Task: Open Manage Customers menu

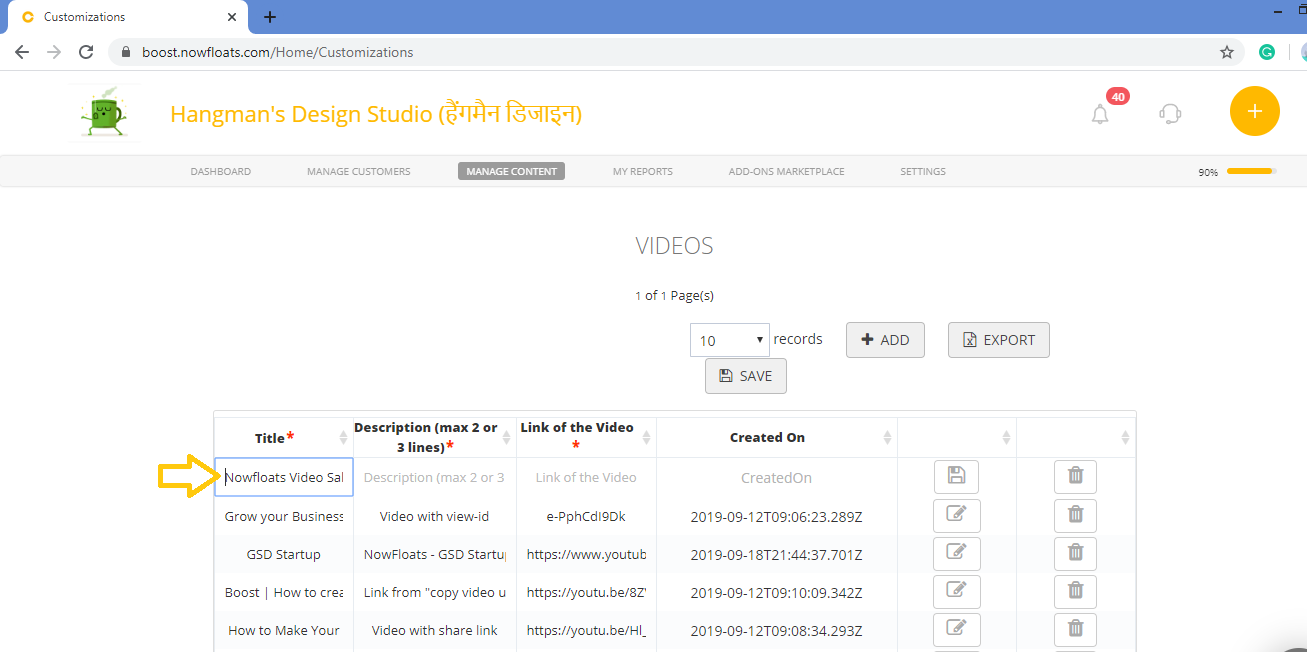Action: 359,171
